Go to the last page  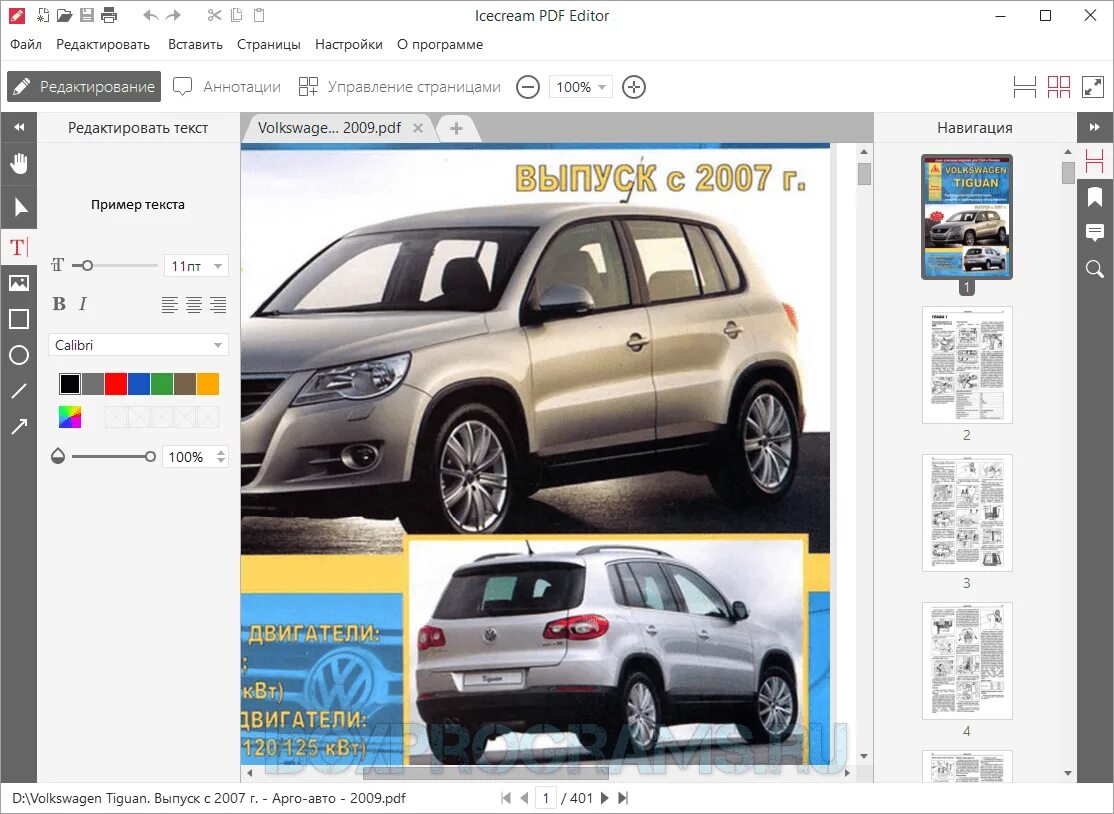(623, 798)
